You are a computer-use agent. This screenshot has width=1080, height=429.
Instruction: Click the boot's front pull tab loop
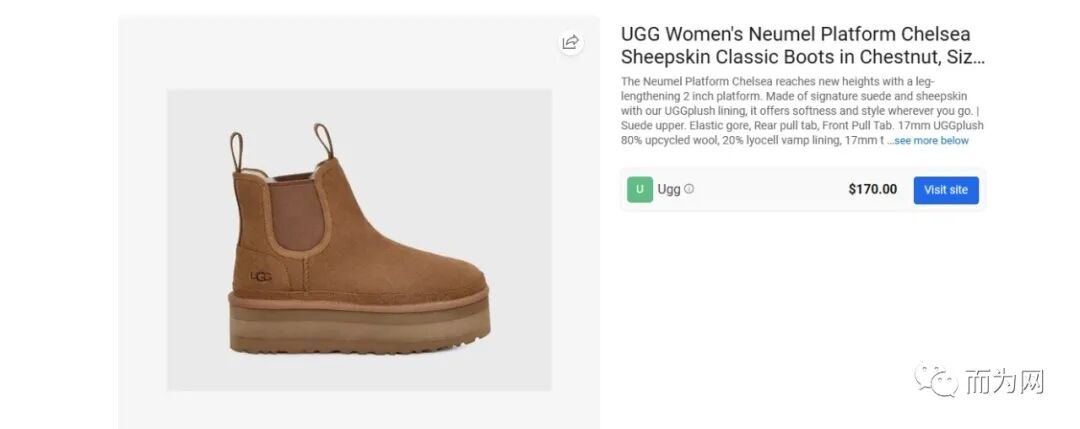pos(324,142)
